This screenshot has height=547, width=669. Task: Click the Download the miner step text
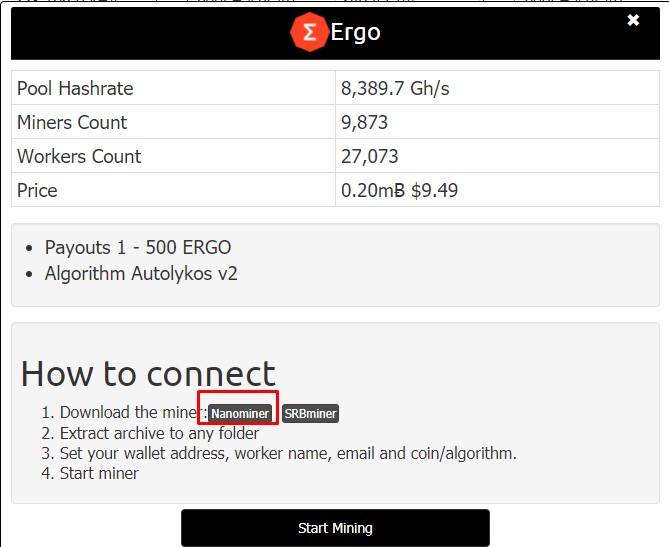click(133, 413)
